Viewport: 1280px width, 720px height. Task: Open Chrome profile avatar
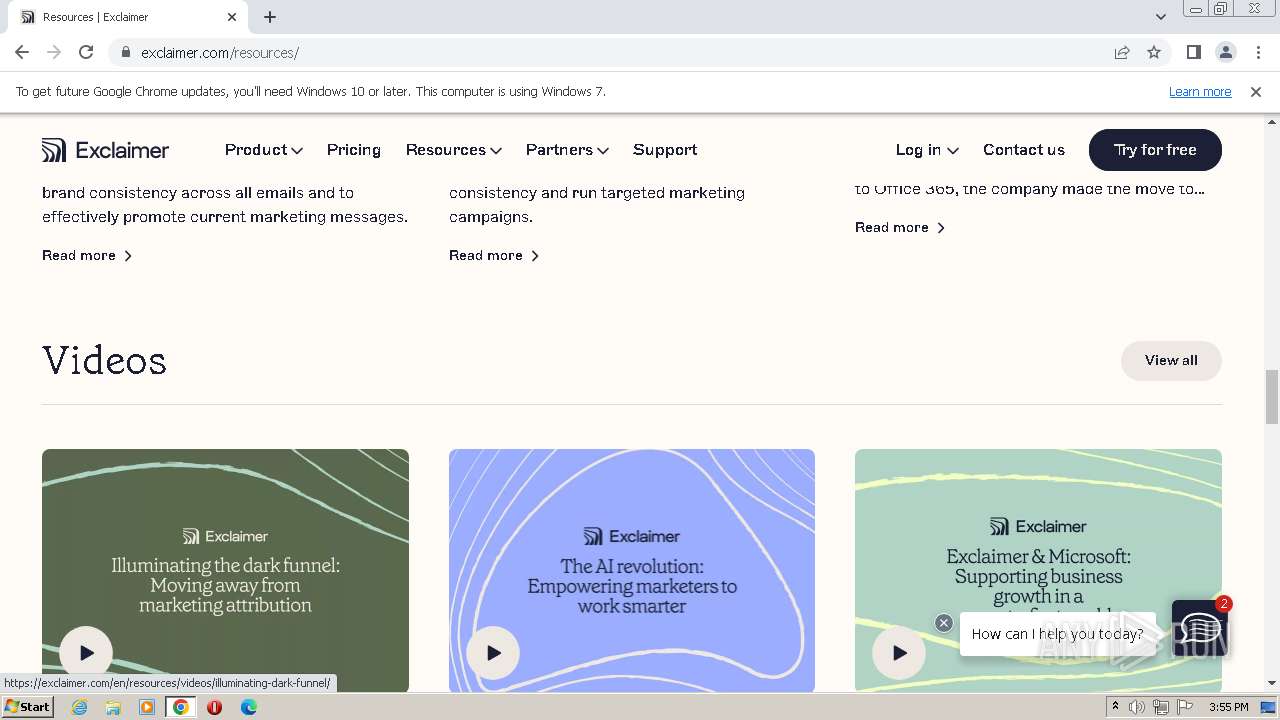1226,52
